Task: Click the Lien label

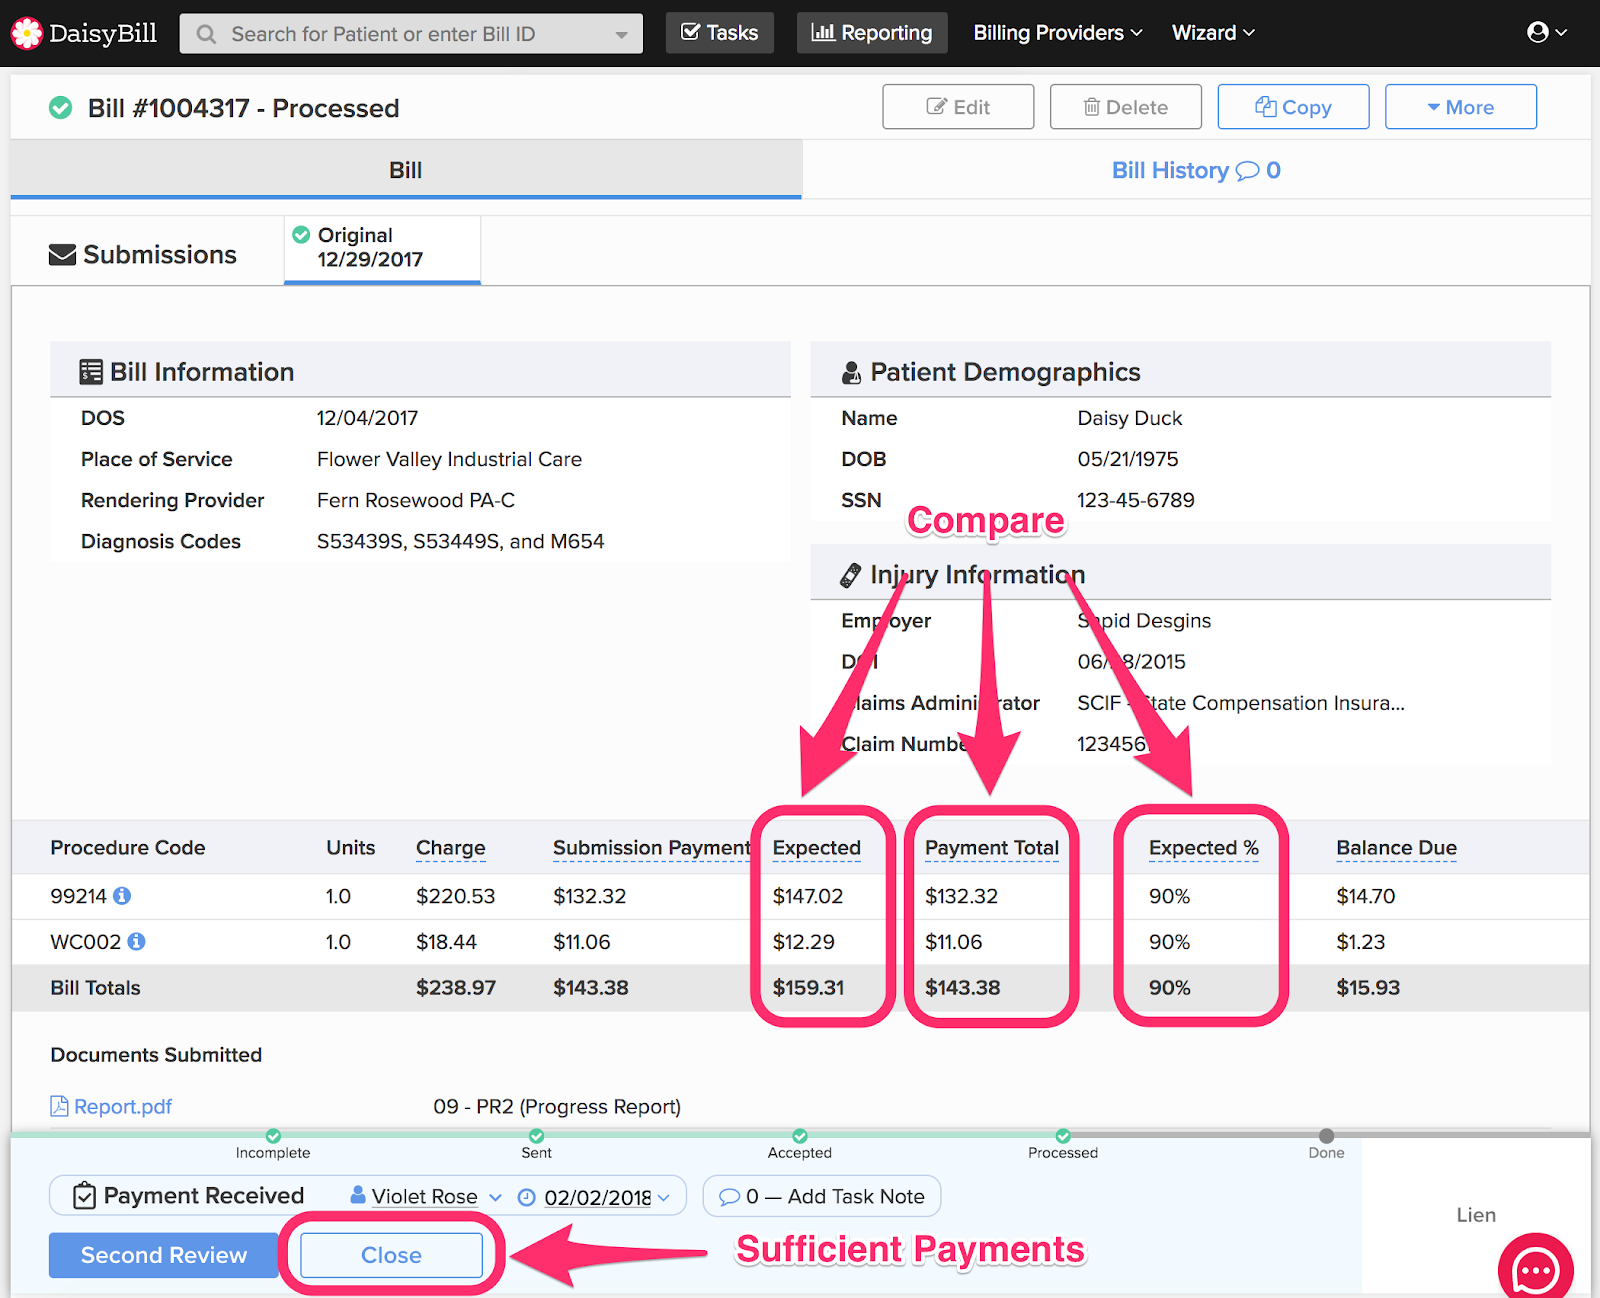Action: [1476, 1215]
